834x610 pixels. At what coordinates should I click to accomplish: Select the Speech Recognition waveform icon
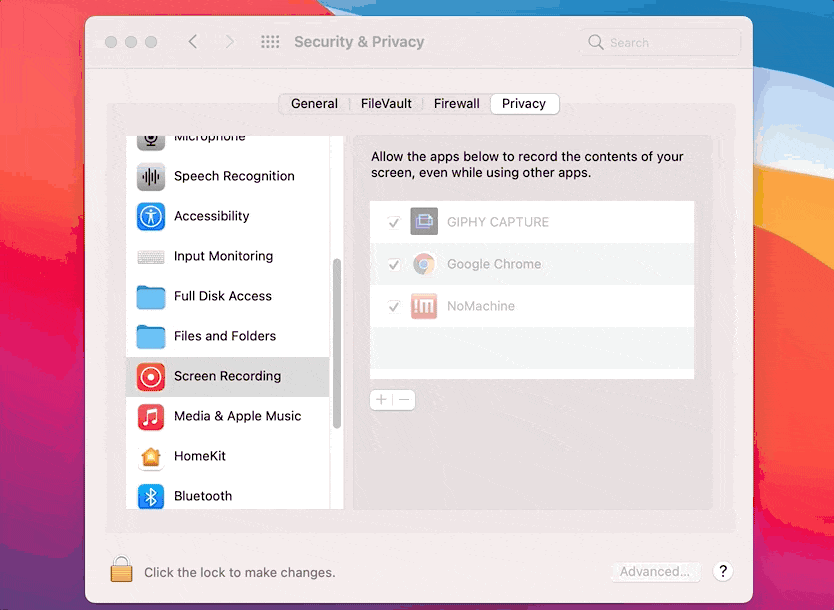click(x=151, y=176)
